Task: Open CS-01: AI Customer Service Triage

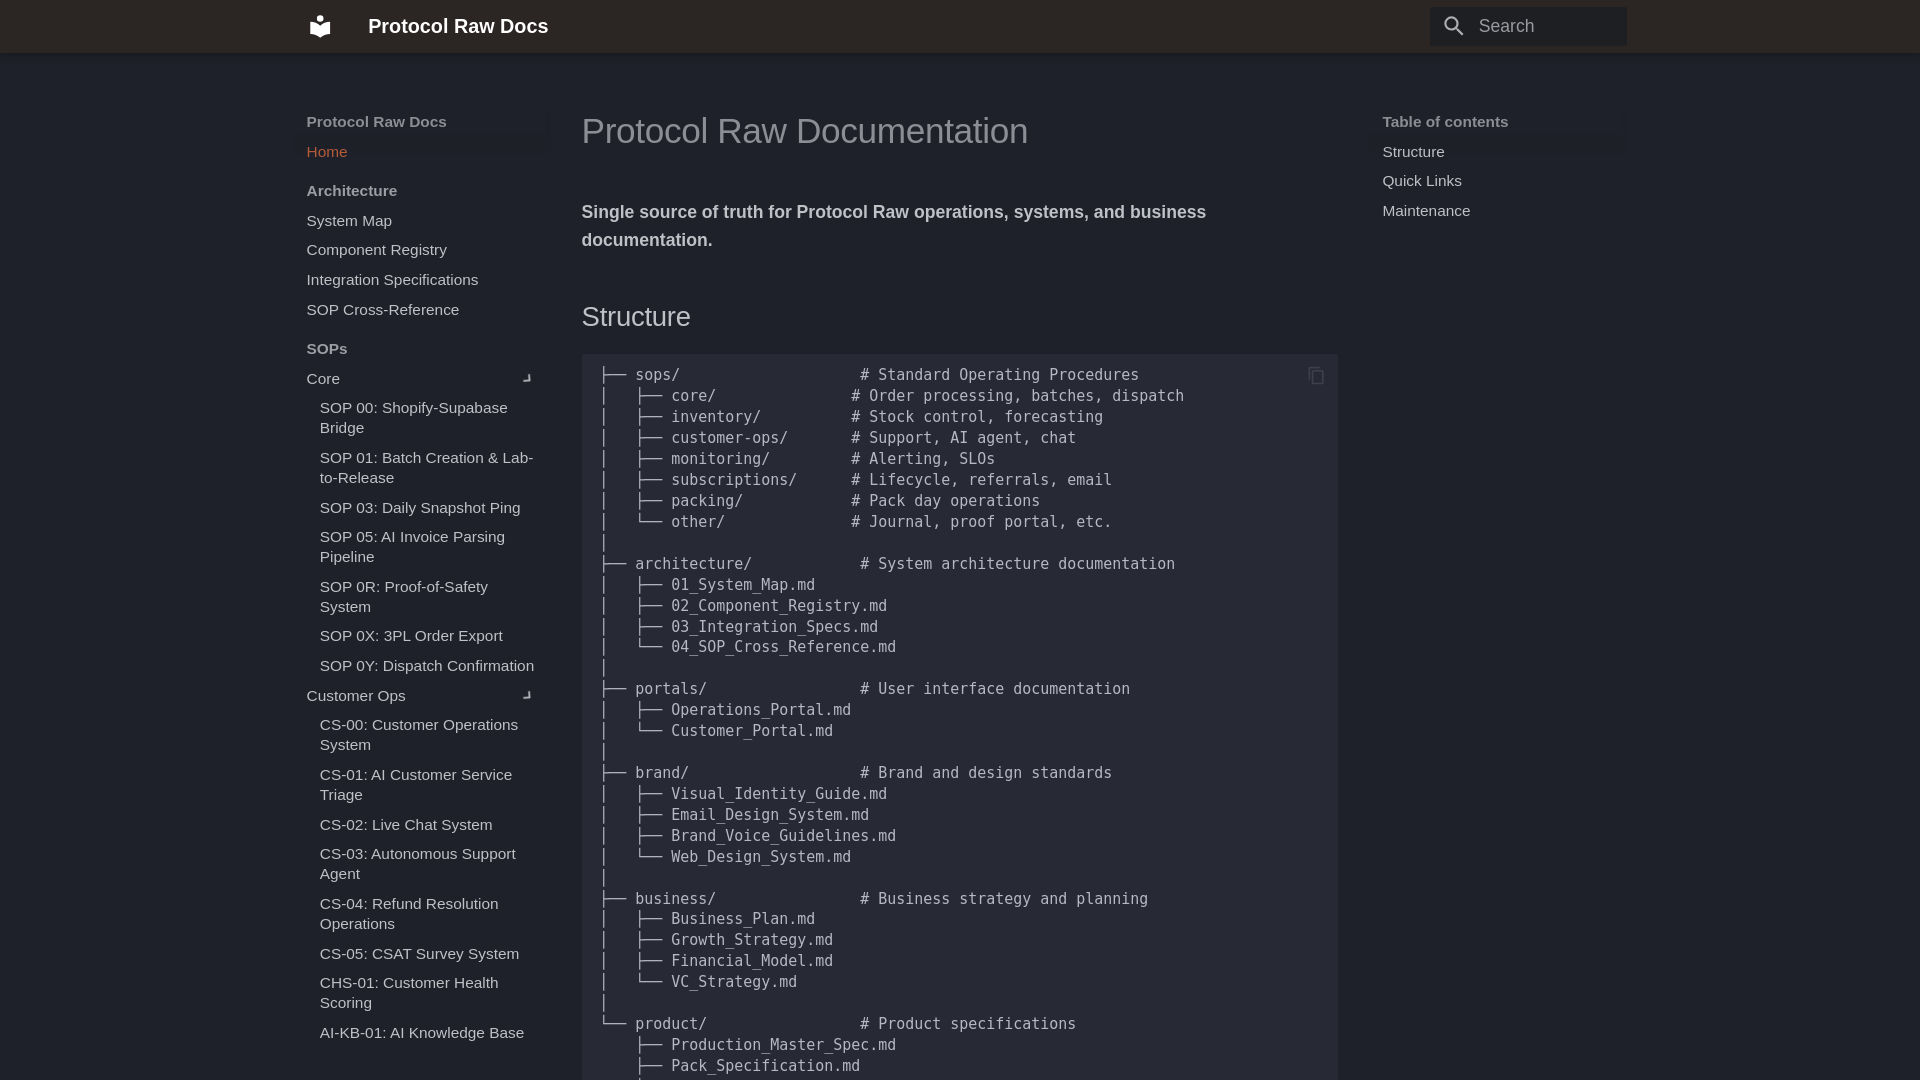Action: (x=416, y=785)
